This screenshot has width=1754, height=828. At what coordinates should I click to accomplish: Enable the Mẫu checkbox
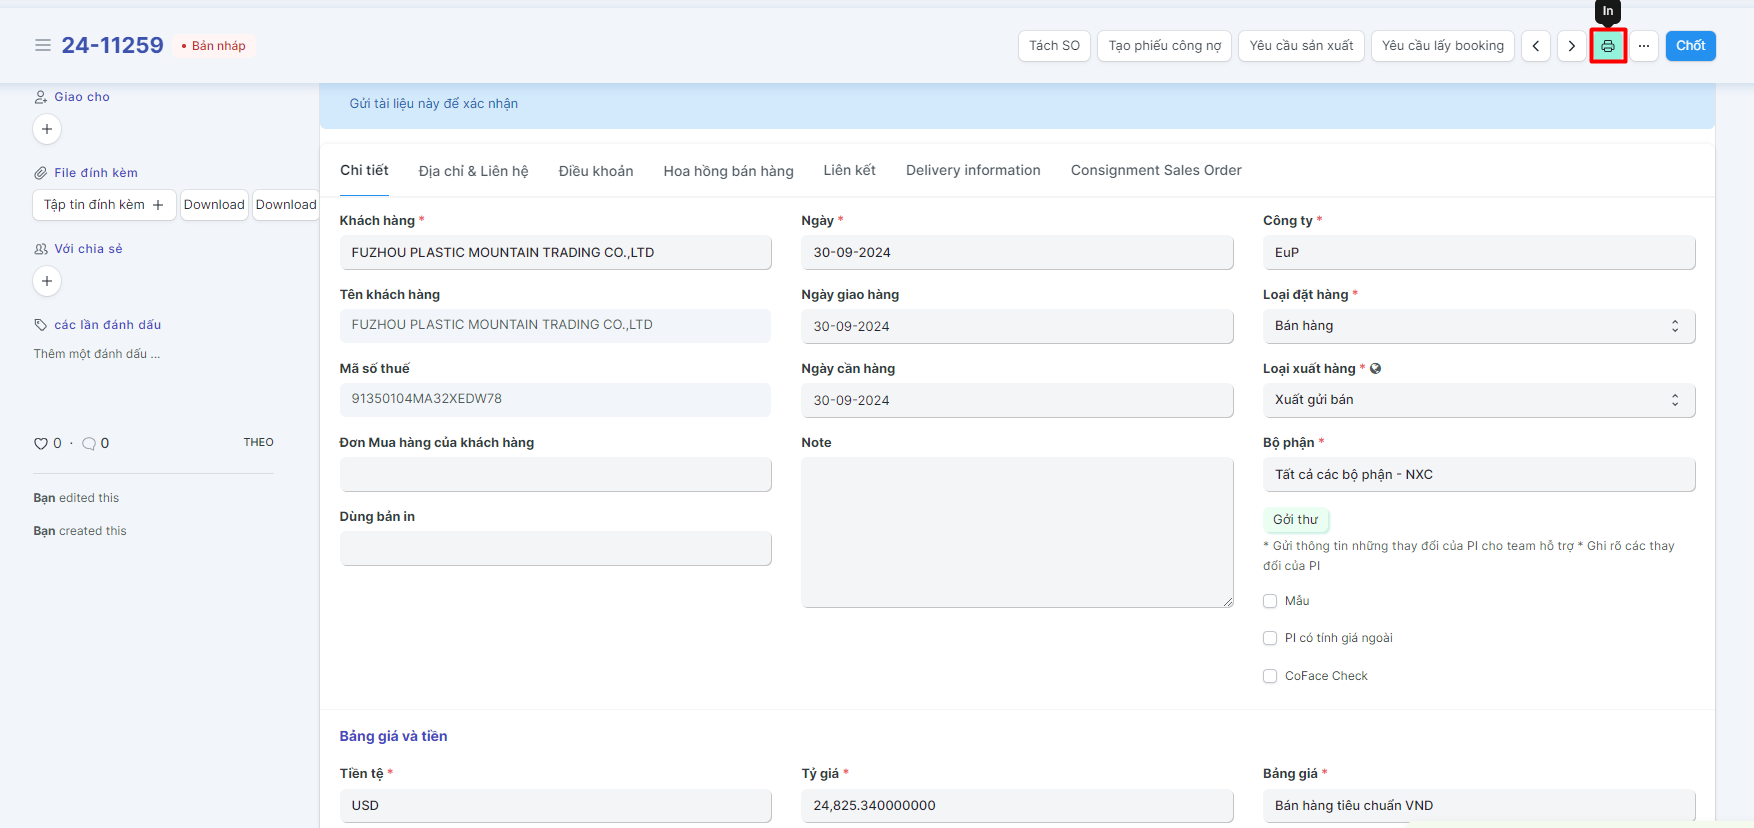click(x=1270, y=601)
